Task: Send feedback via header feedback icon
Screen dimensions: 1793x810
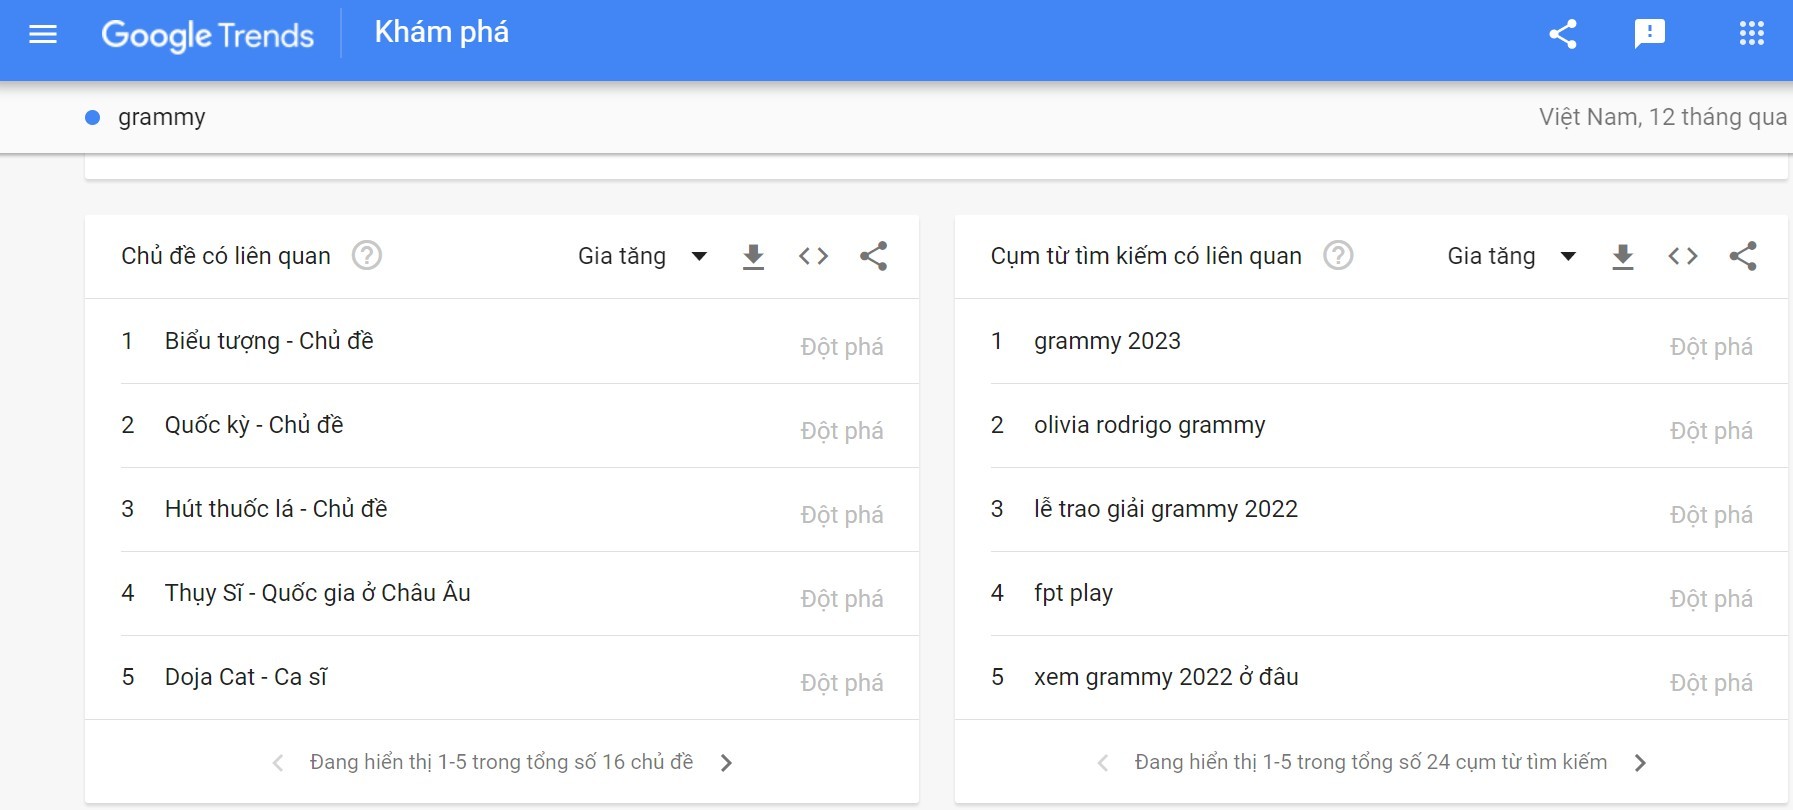Action: point(1649,34)
